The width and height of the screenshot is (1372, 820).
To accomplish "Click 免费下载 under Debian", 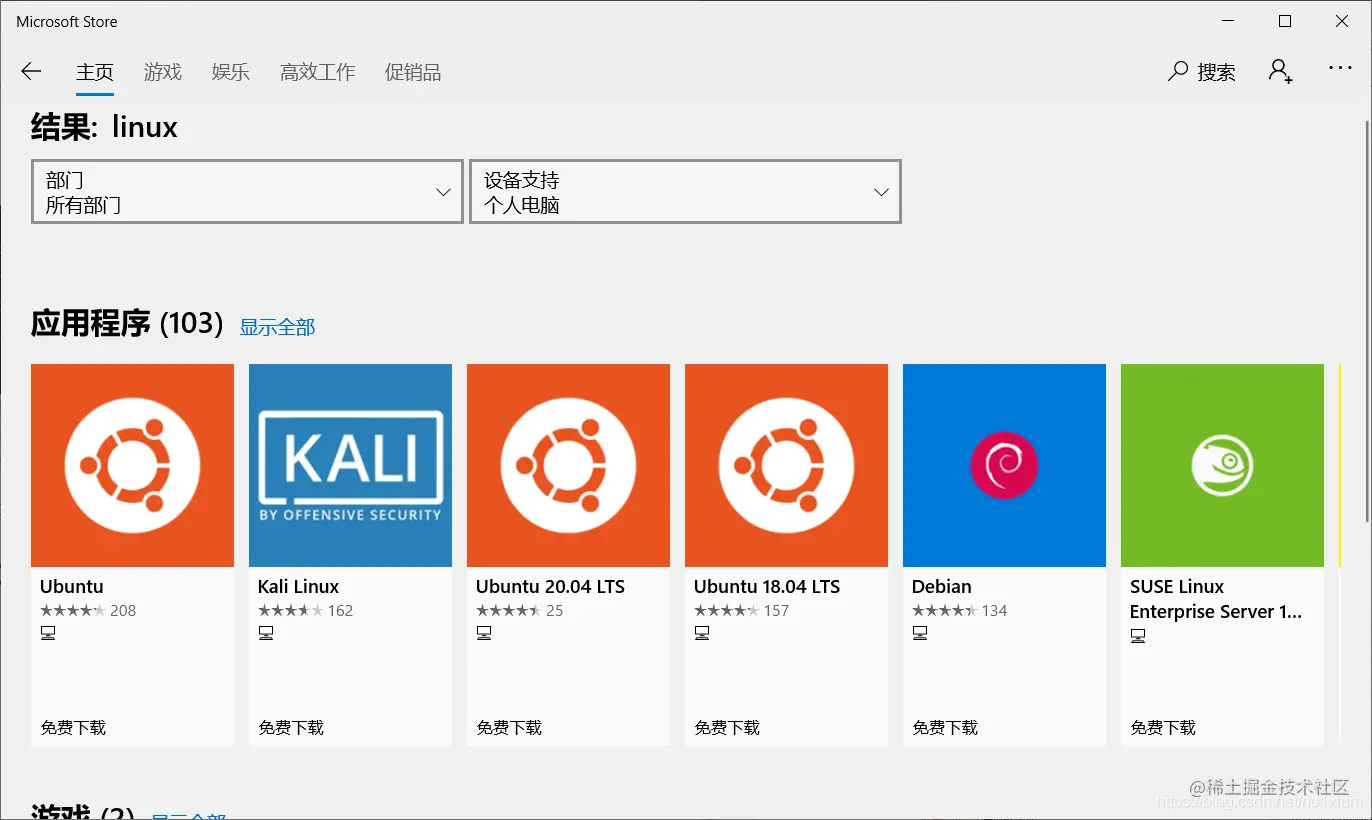I will [x=945, y=727].
